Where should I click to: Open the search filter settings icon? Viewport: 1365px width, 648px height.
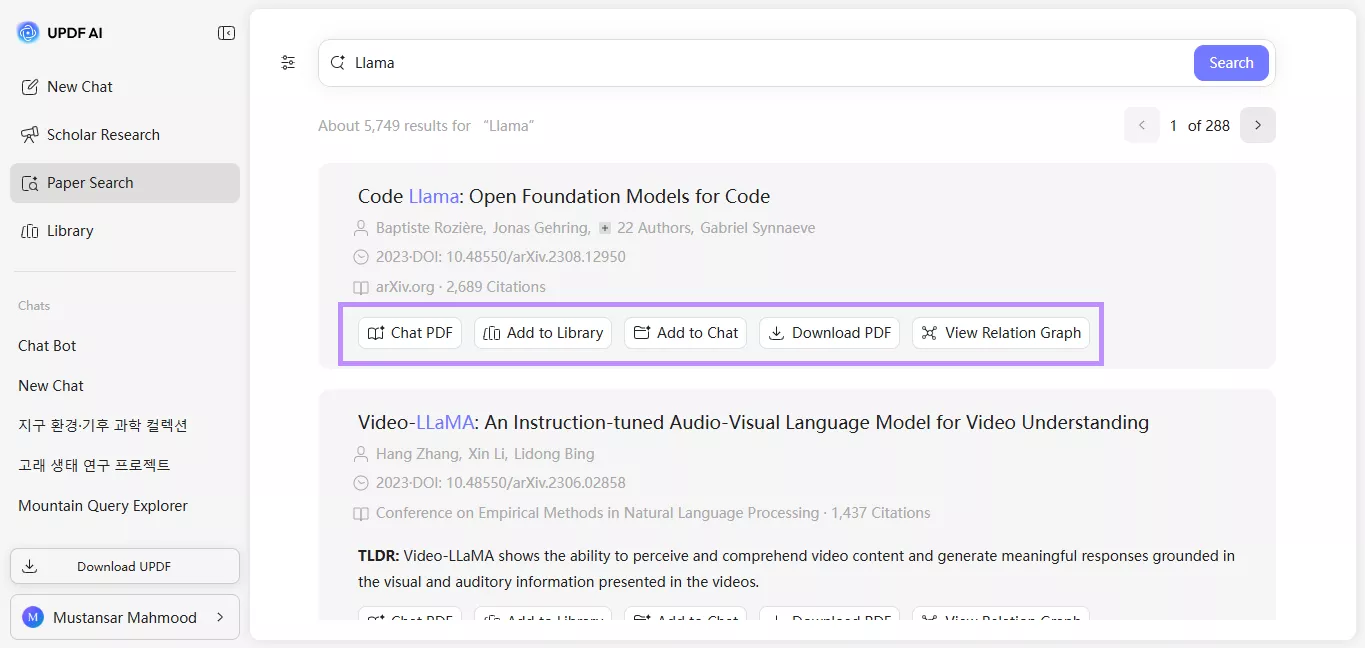tap(288, 63)
